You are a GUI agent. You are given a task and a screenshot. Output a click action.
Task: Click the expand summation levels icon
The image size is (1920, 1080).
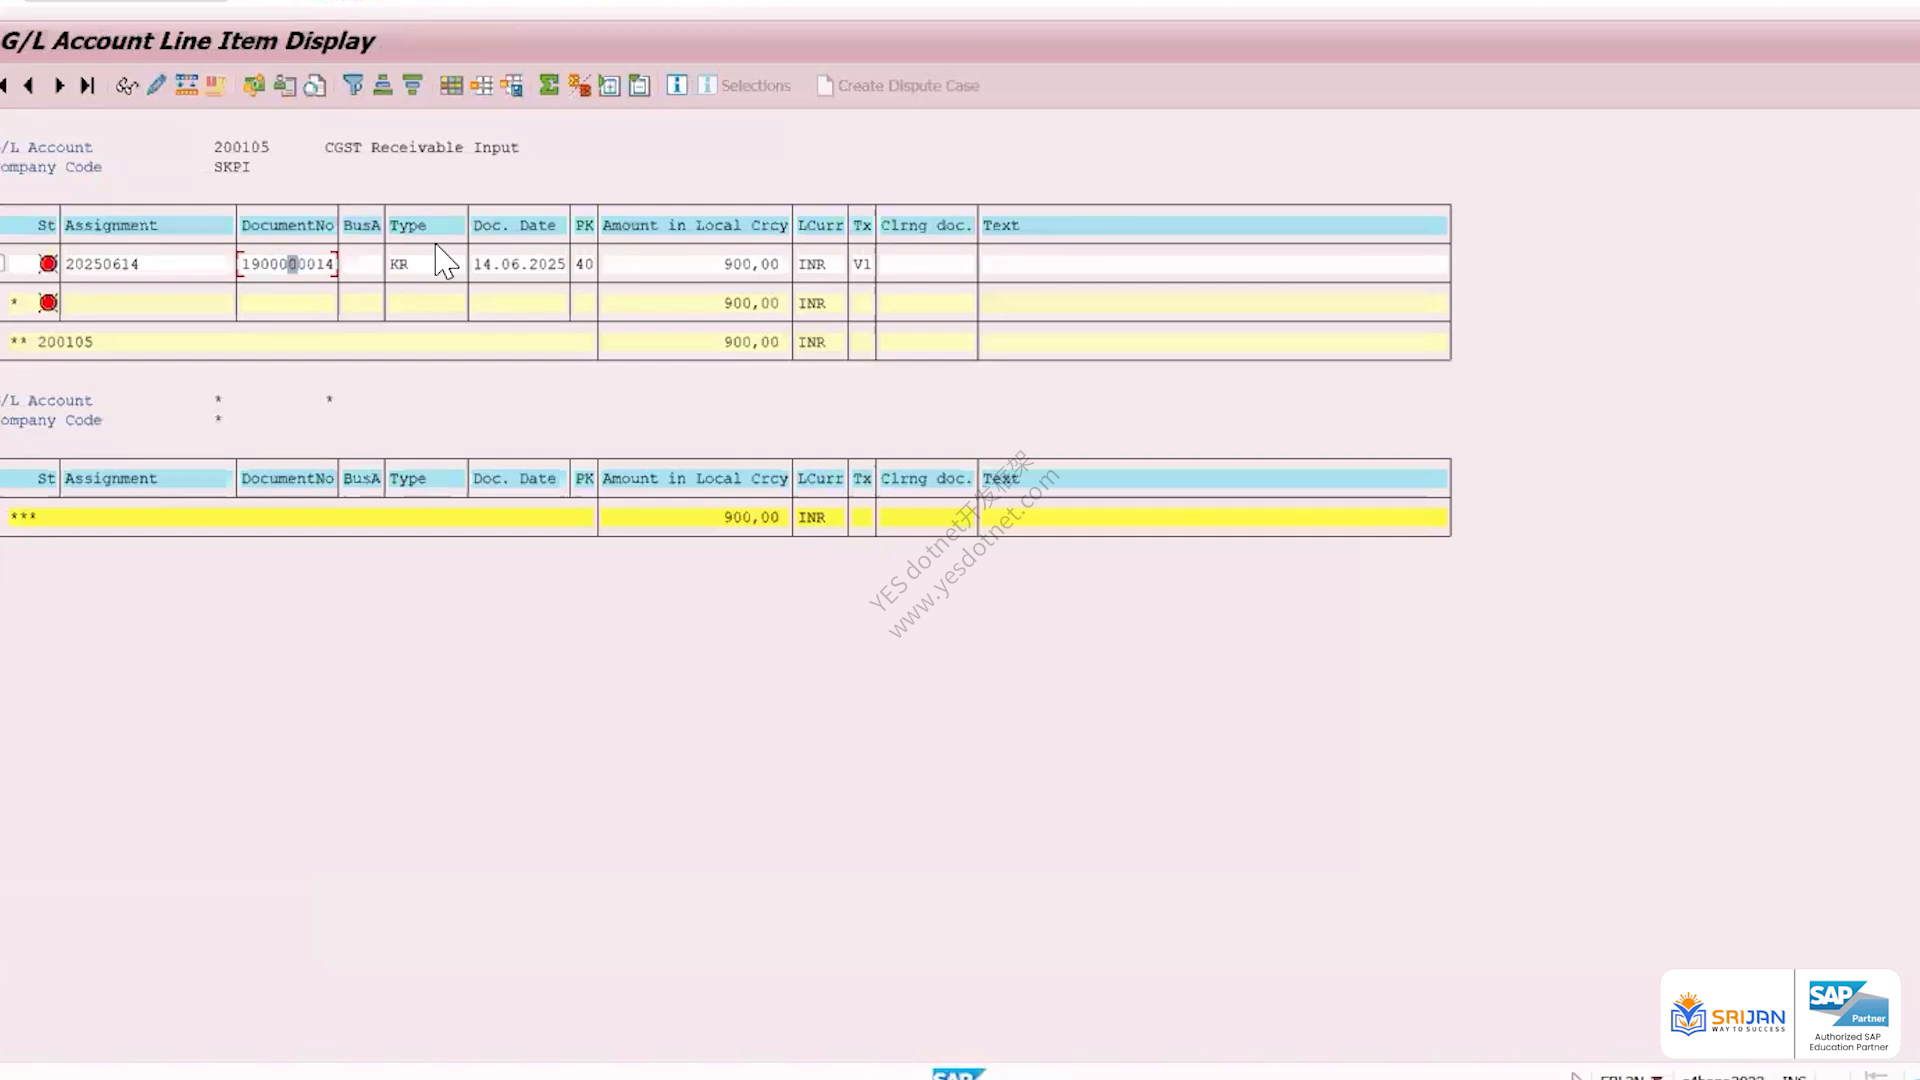coord(609,86)
